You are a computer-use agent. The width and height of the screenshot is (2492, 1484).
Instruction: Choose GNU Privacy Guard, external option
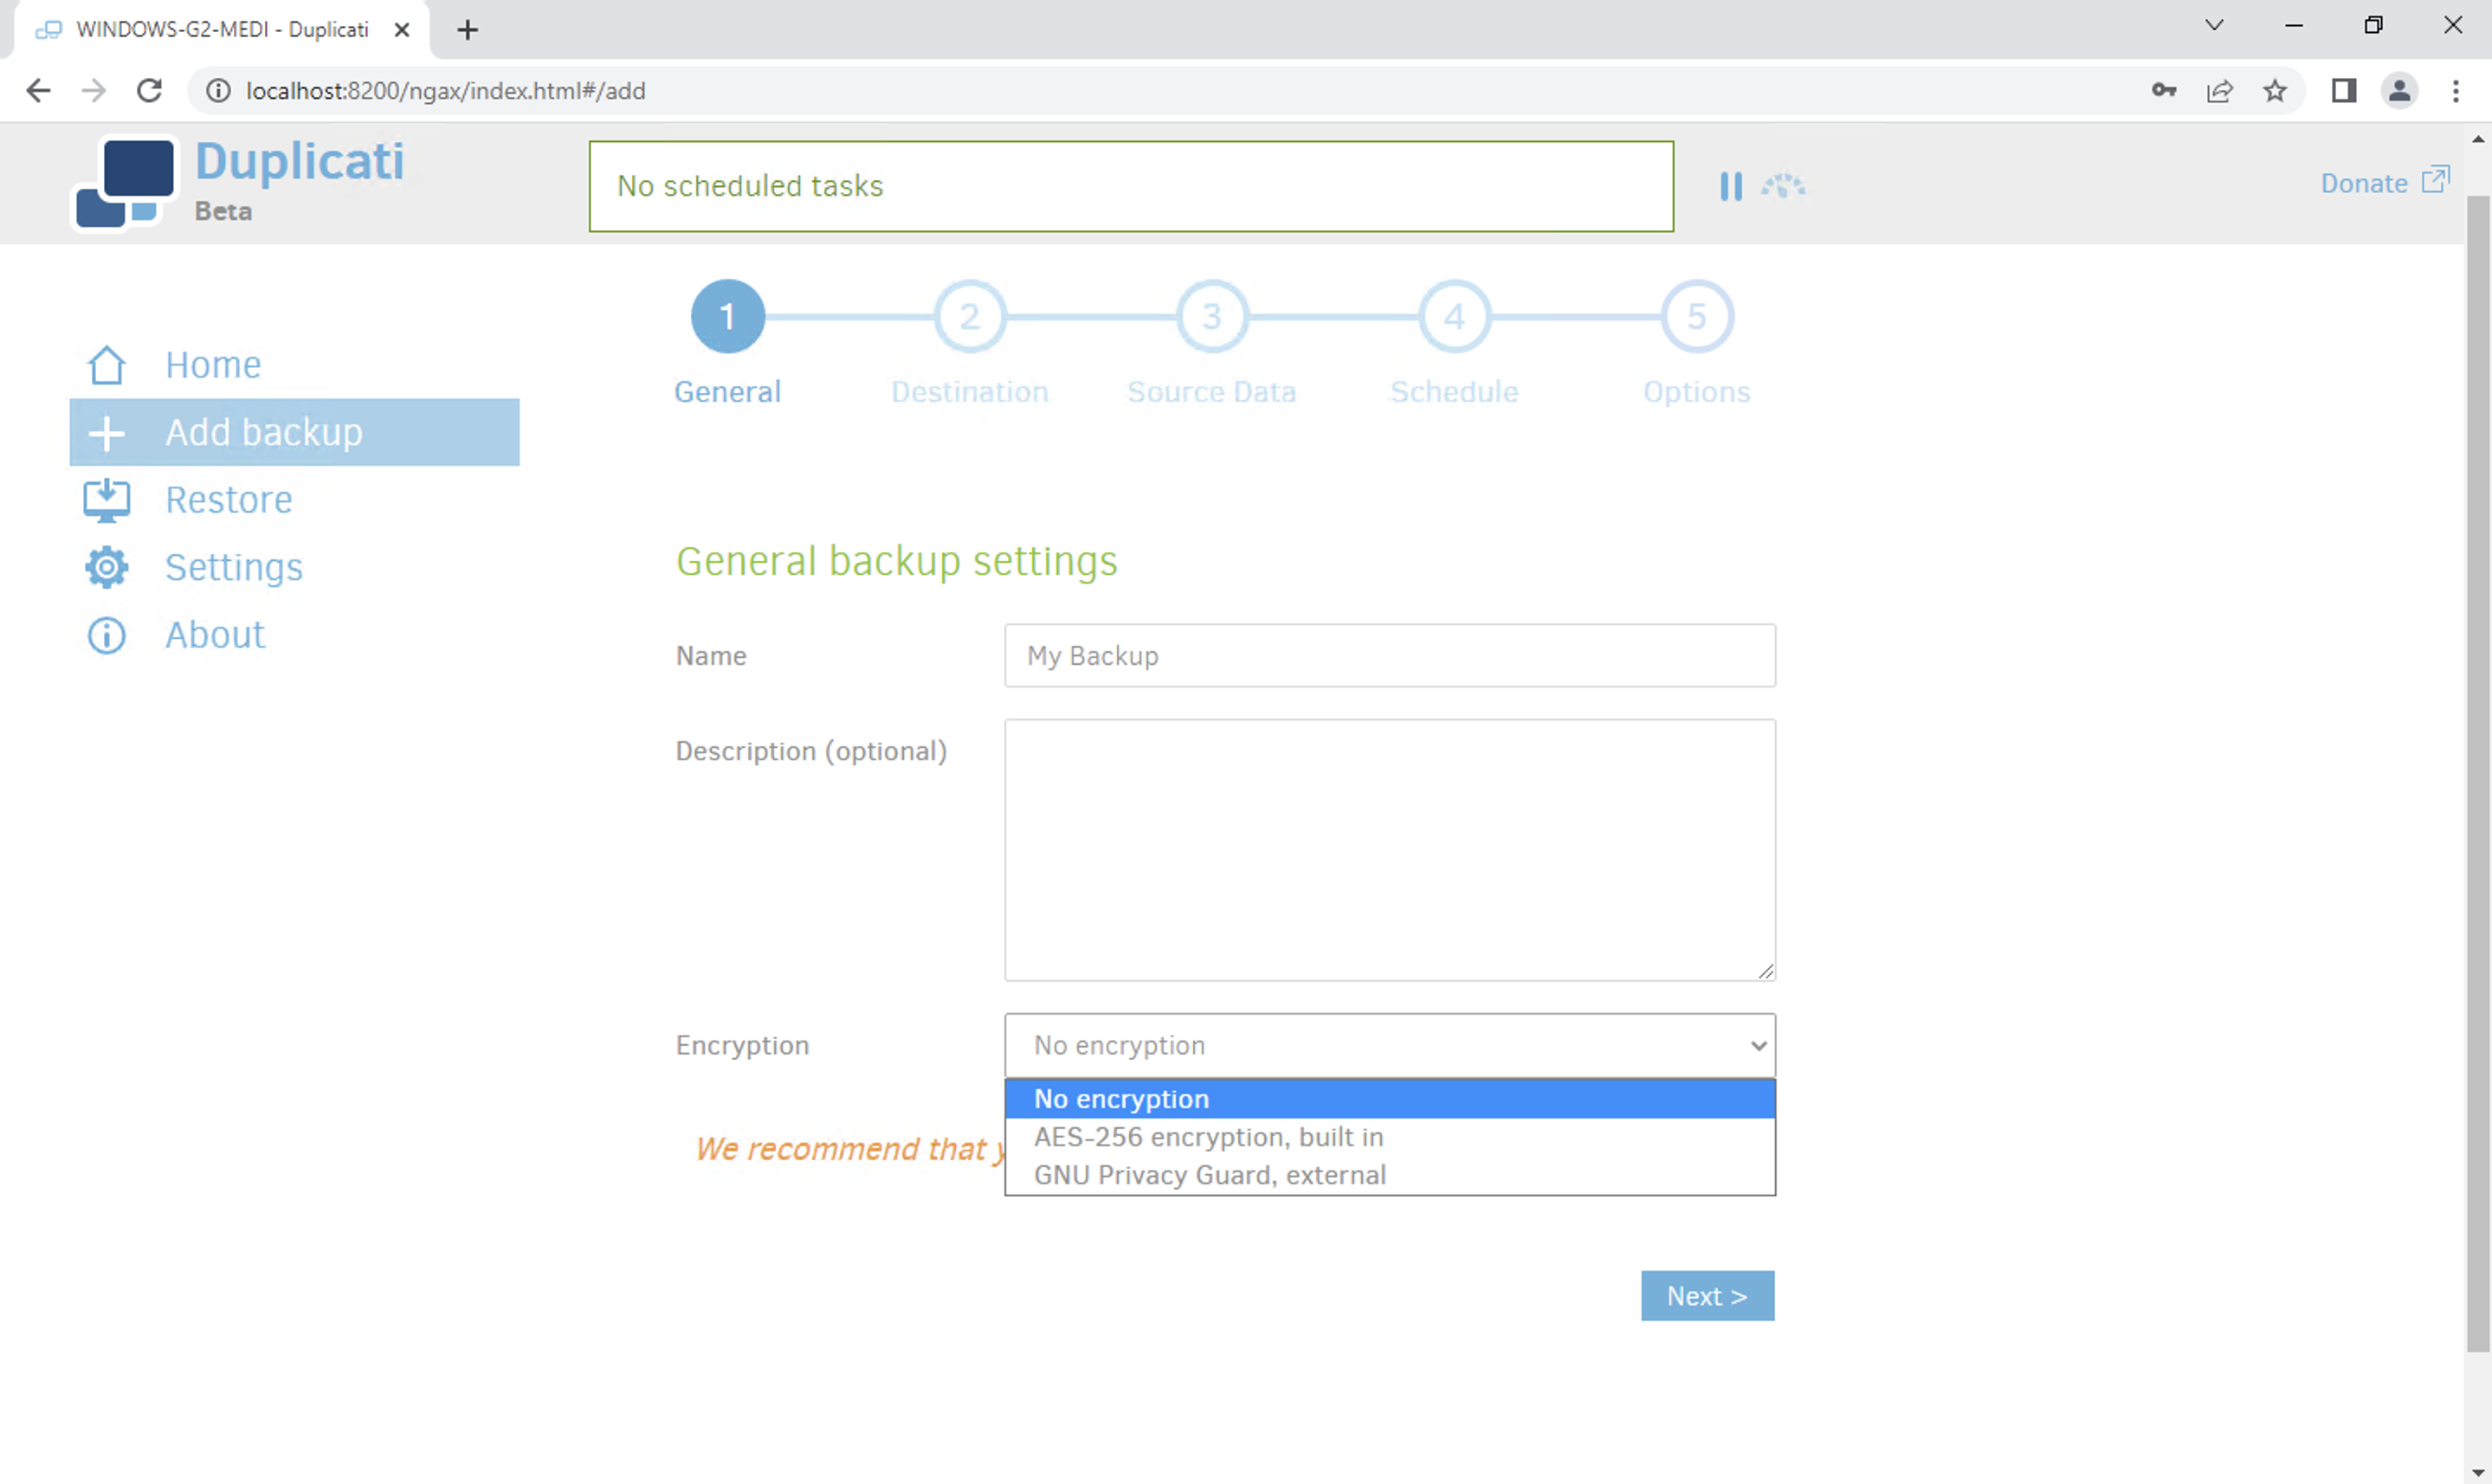[x=1209, y=1175]
